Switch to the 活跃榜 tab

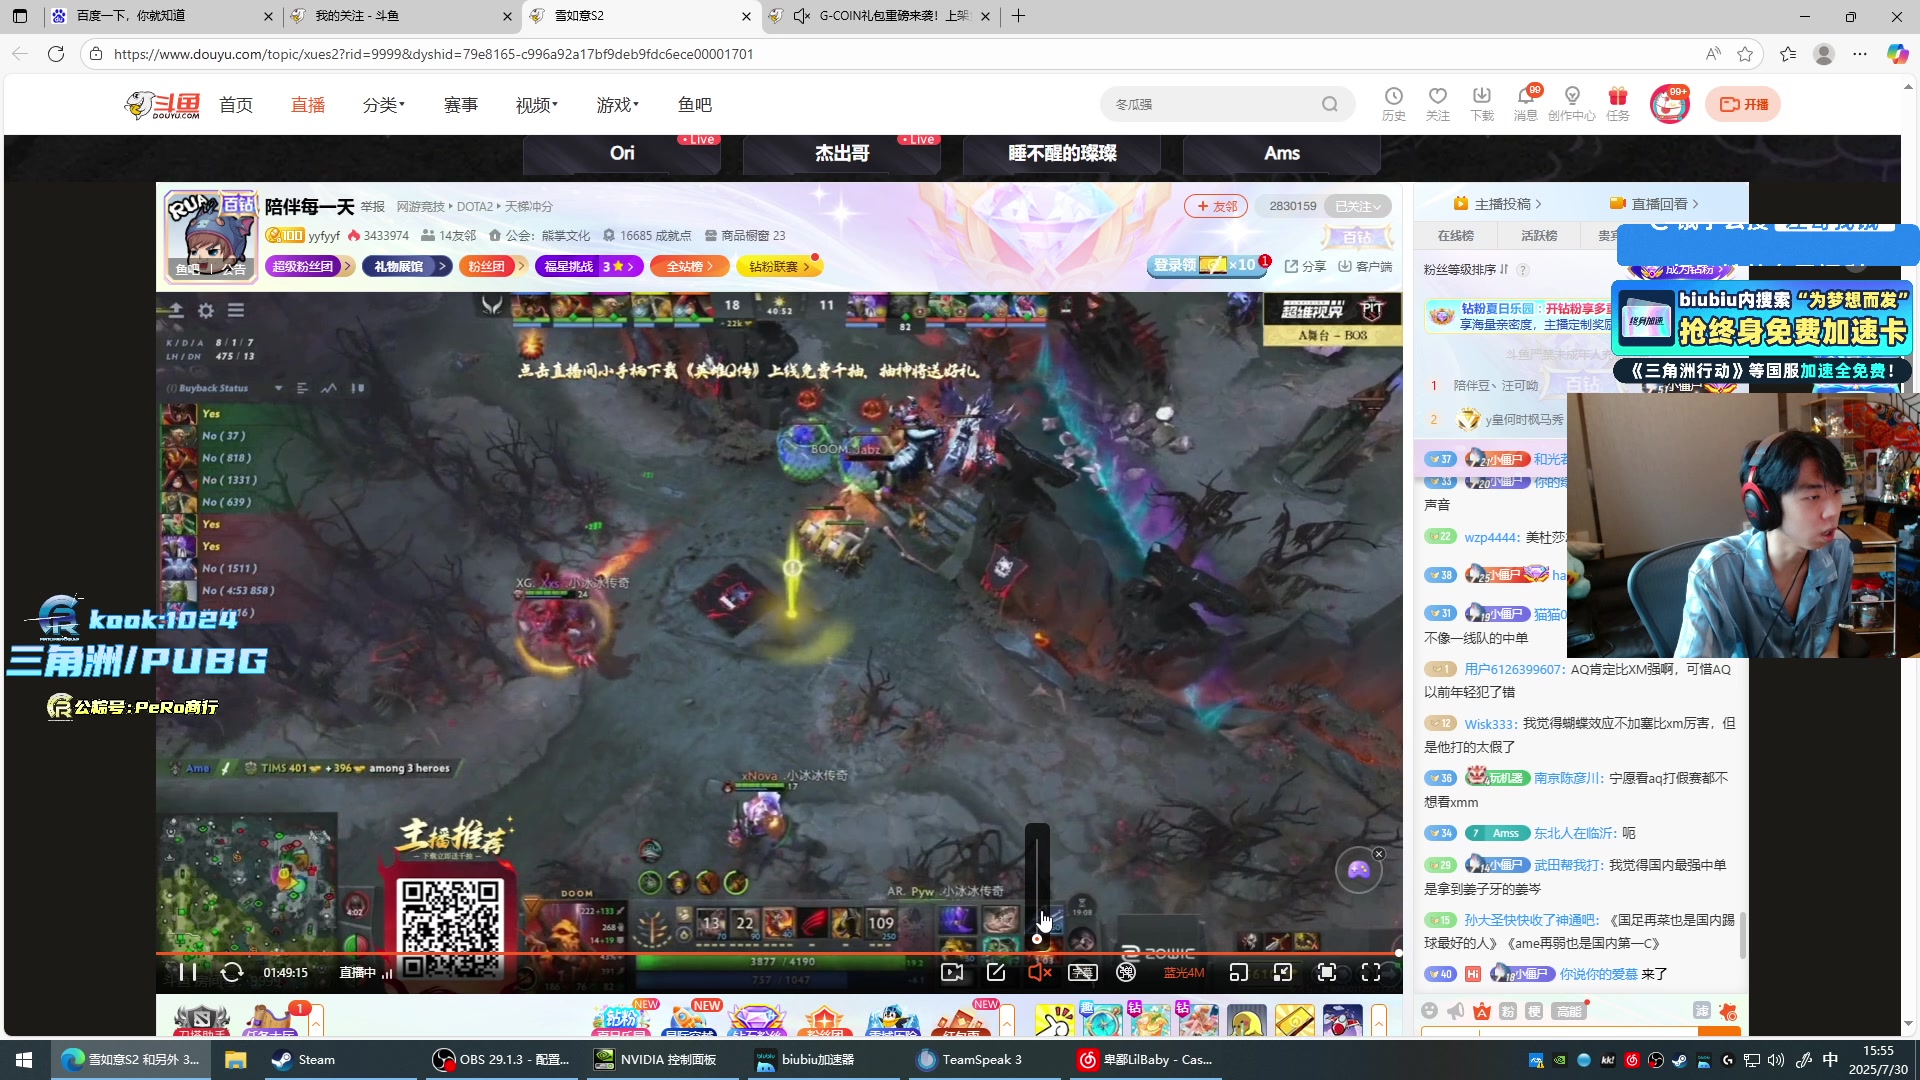(x=1539, y=236)
